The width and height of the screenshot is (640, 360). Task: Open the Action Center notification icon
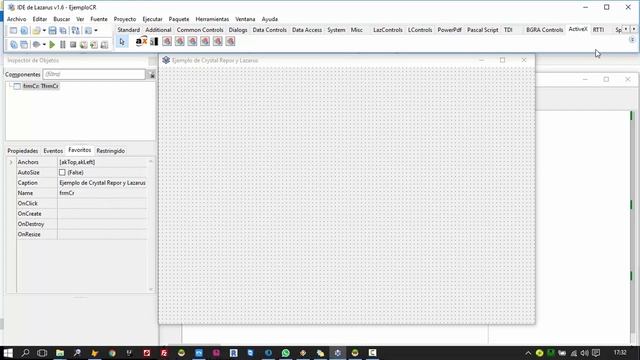click(596, 353)
